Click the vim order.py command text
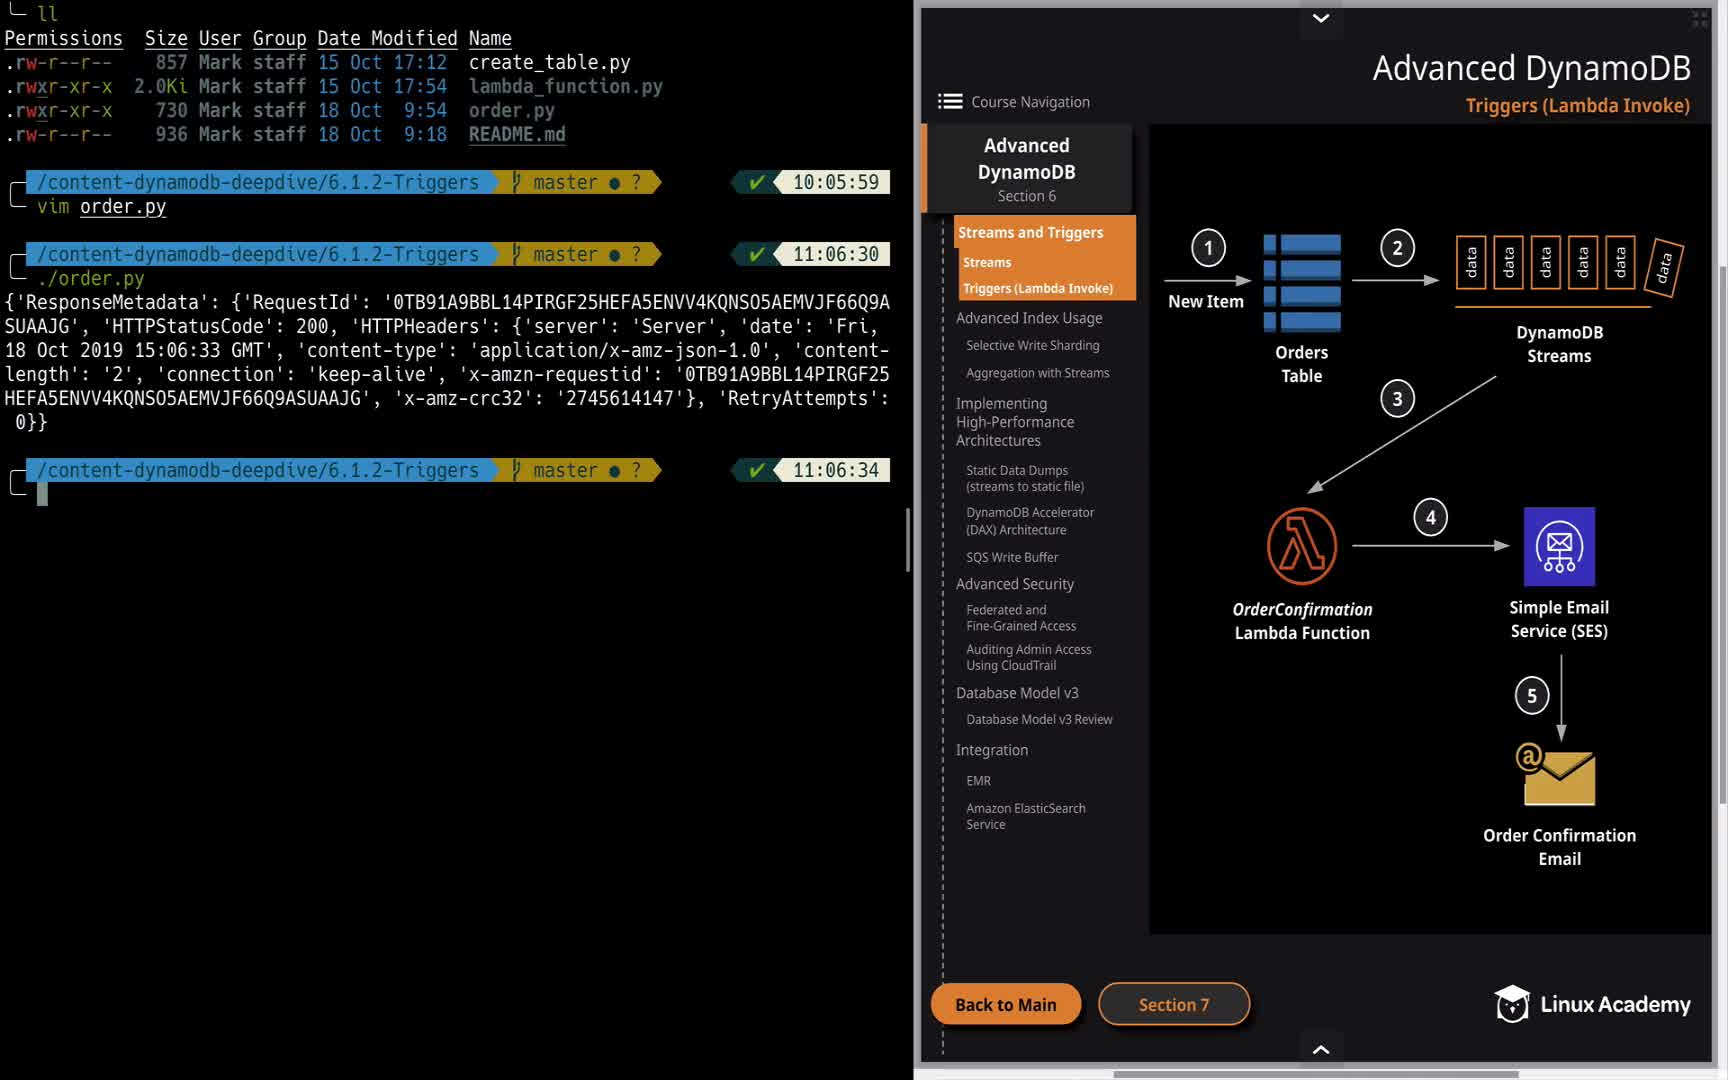The height and width of the screenshot is (1080, 1728). [102, 206]
